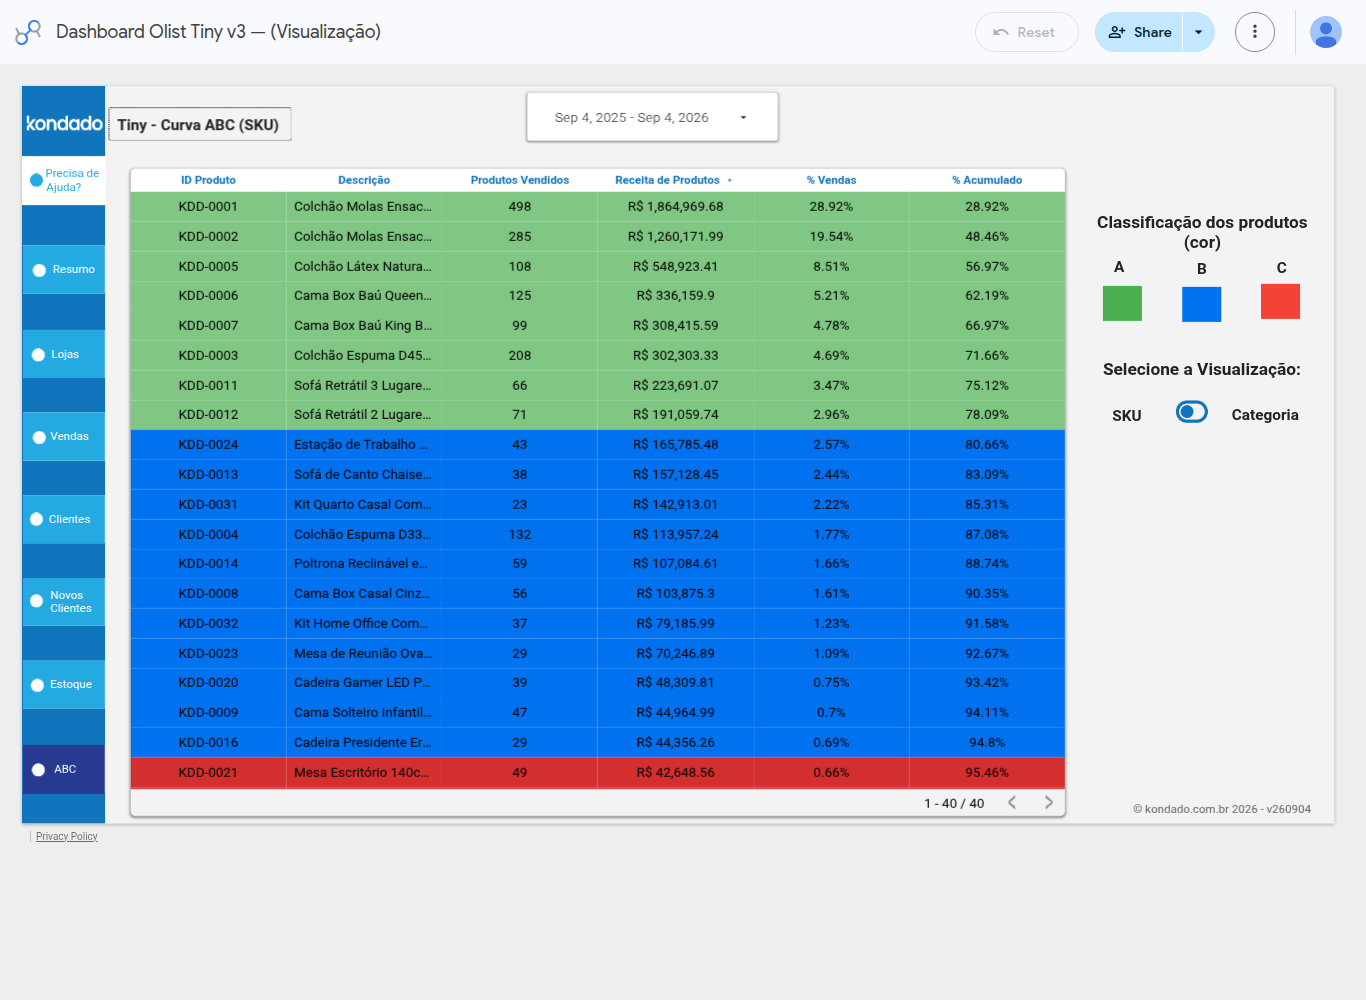
Task: Click the R$ 1,260,171.99 revenue cell
Action: [x=676, y=237]
